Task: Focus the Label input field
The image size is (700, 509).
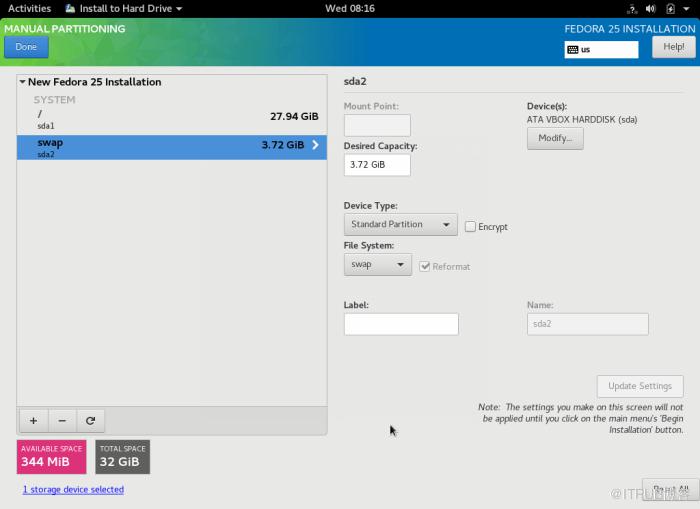Action: 401,324
